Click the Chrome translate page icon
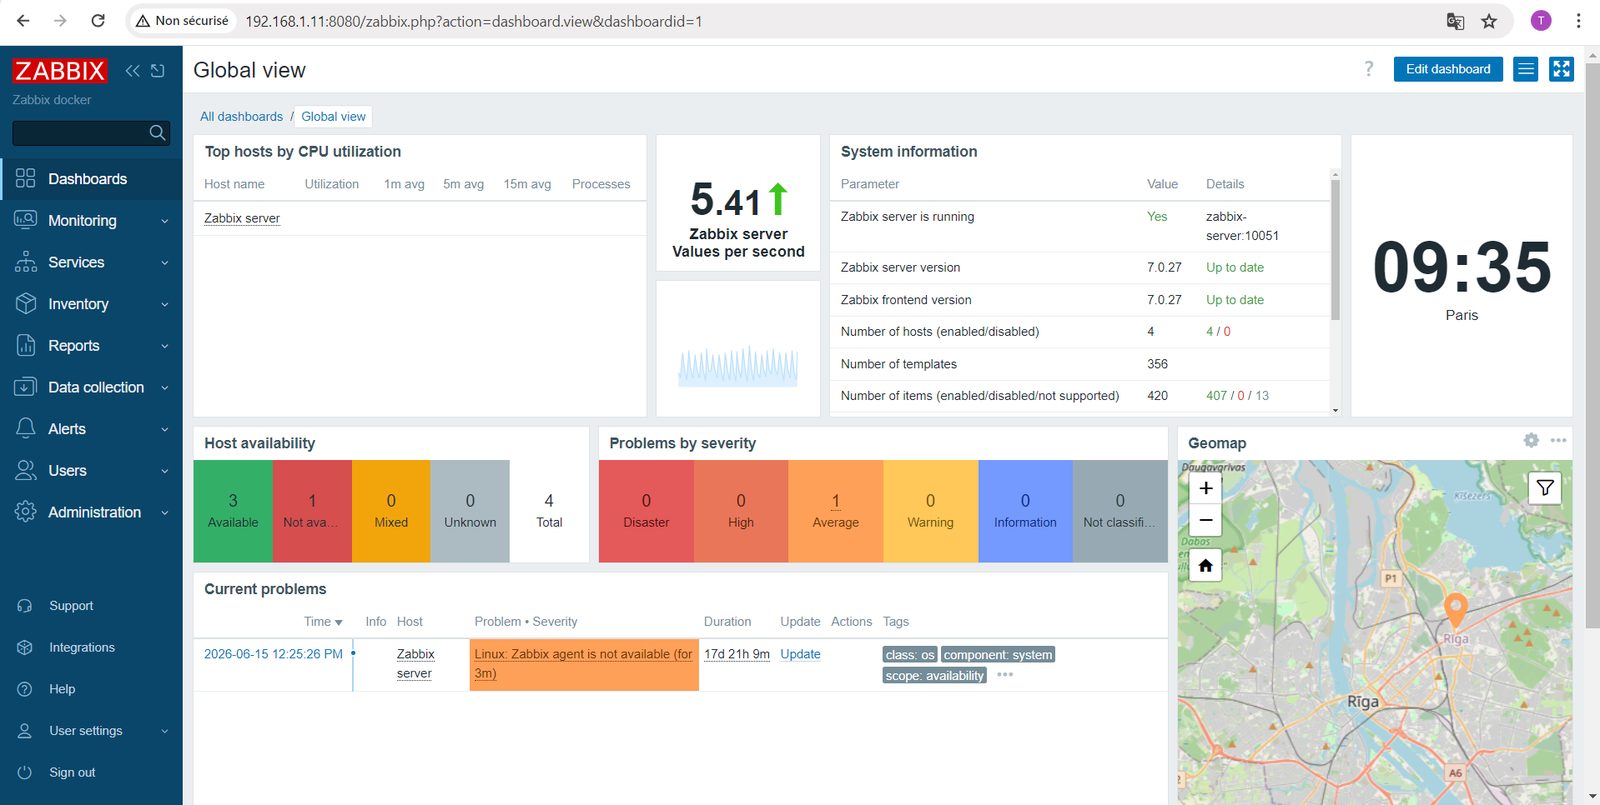This screenshot has height=805, width=1600. click(x=1455, y=21)
